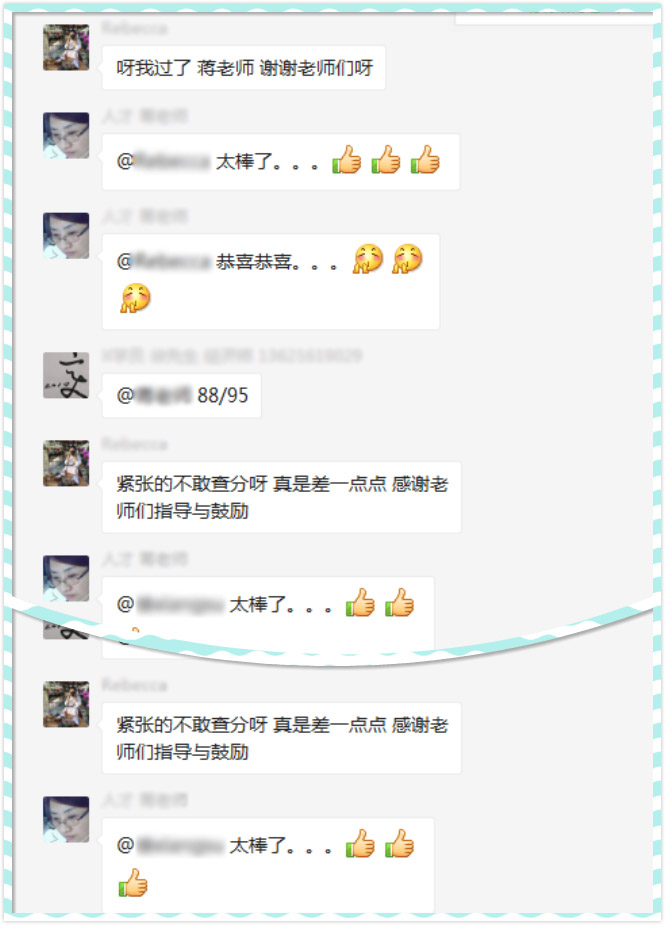Click the calligraphy avatar beside '88/95' message
This screenshot has height=925, width=665.
pyautogui.click(x=66, y=375)
